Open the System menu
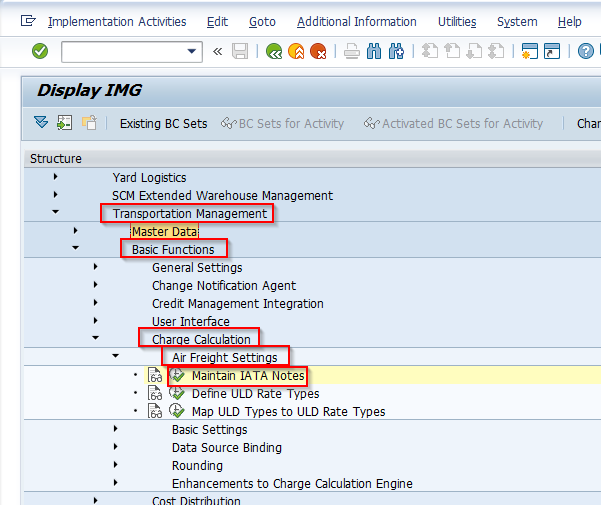Viewport: 601px width, 505px height. [x=517, y=21]
